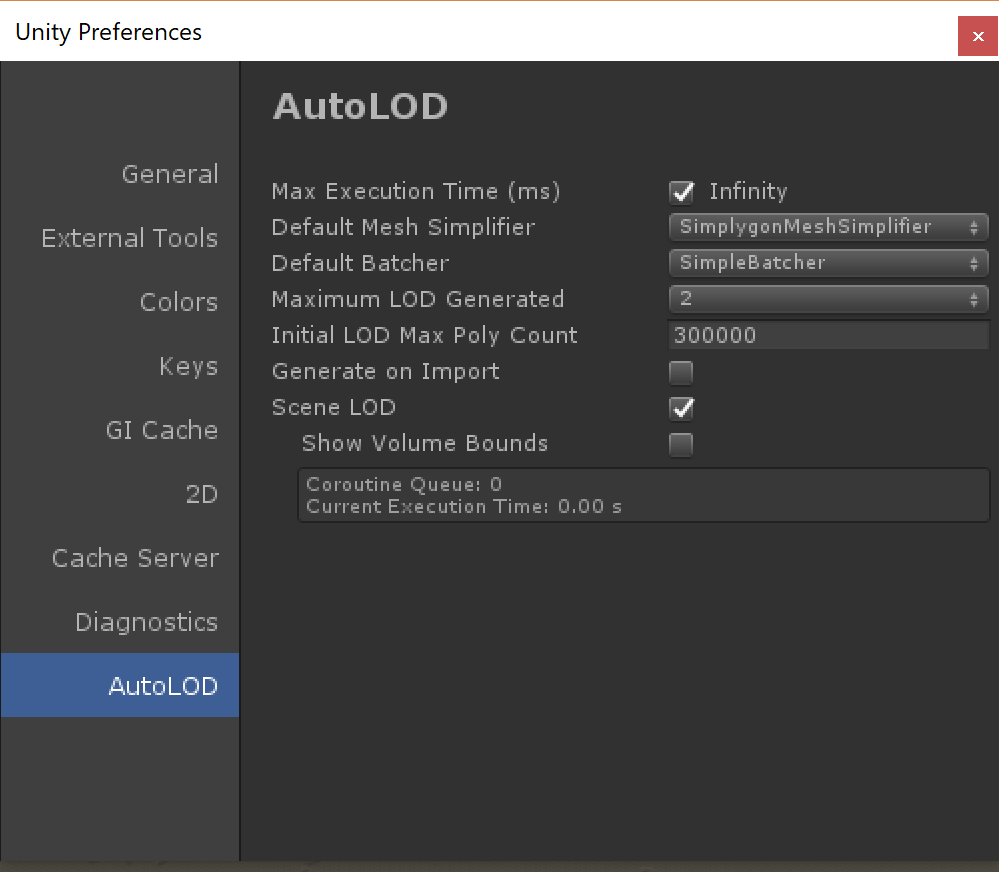This screenshot has width=999, height=872.
Task: Enable the Show Volume Bounds checkbox
Action: pos(681,445)
